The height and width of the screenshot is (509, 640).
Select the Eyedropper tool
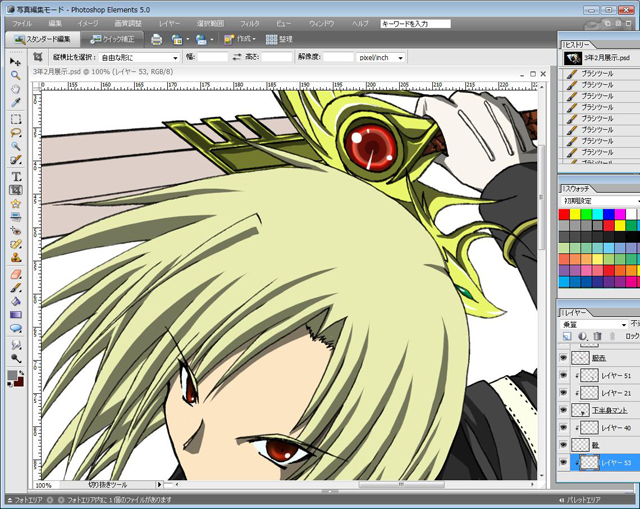(x=15, y=102)
